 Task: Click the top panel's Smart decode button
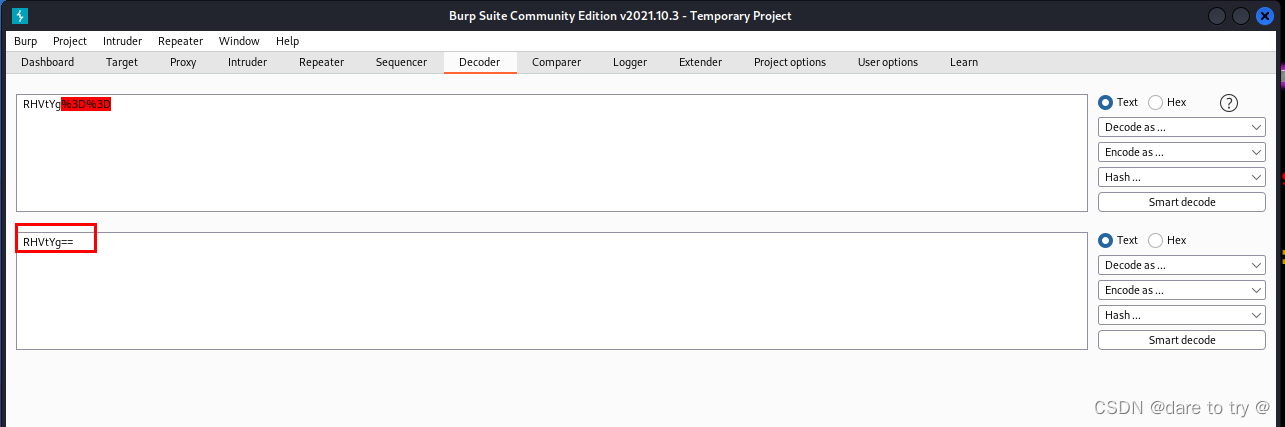pos(1182,202)
